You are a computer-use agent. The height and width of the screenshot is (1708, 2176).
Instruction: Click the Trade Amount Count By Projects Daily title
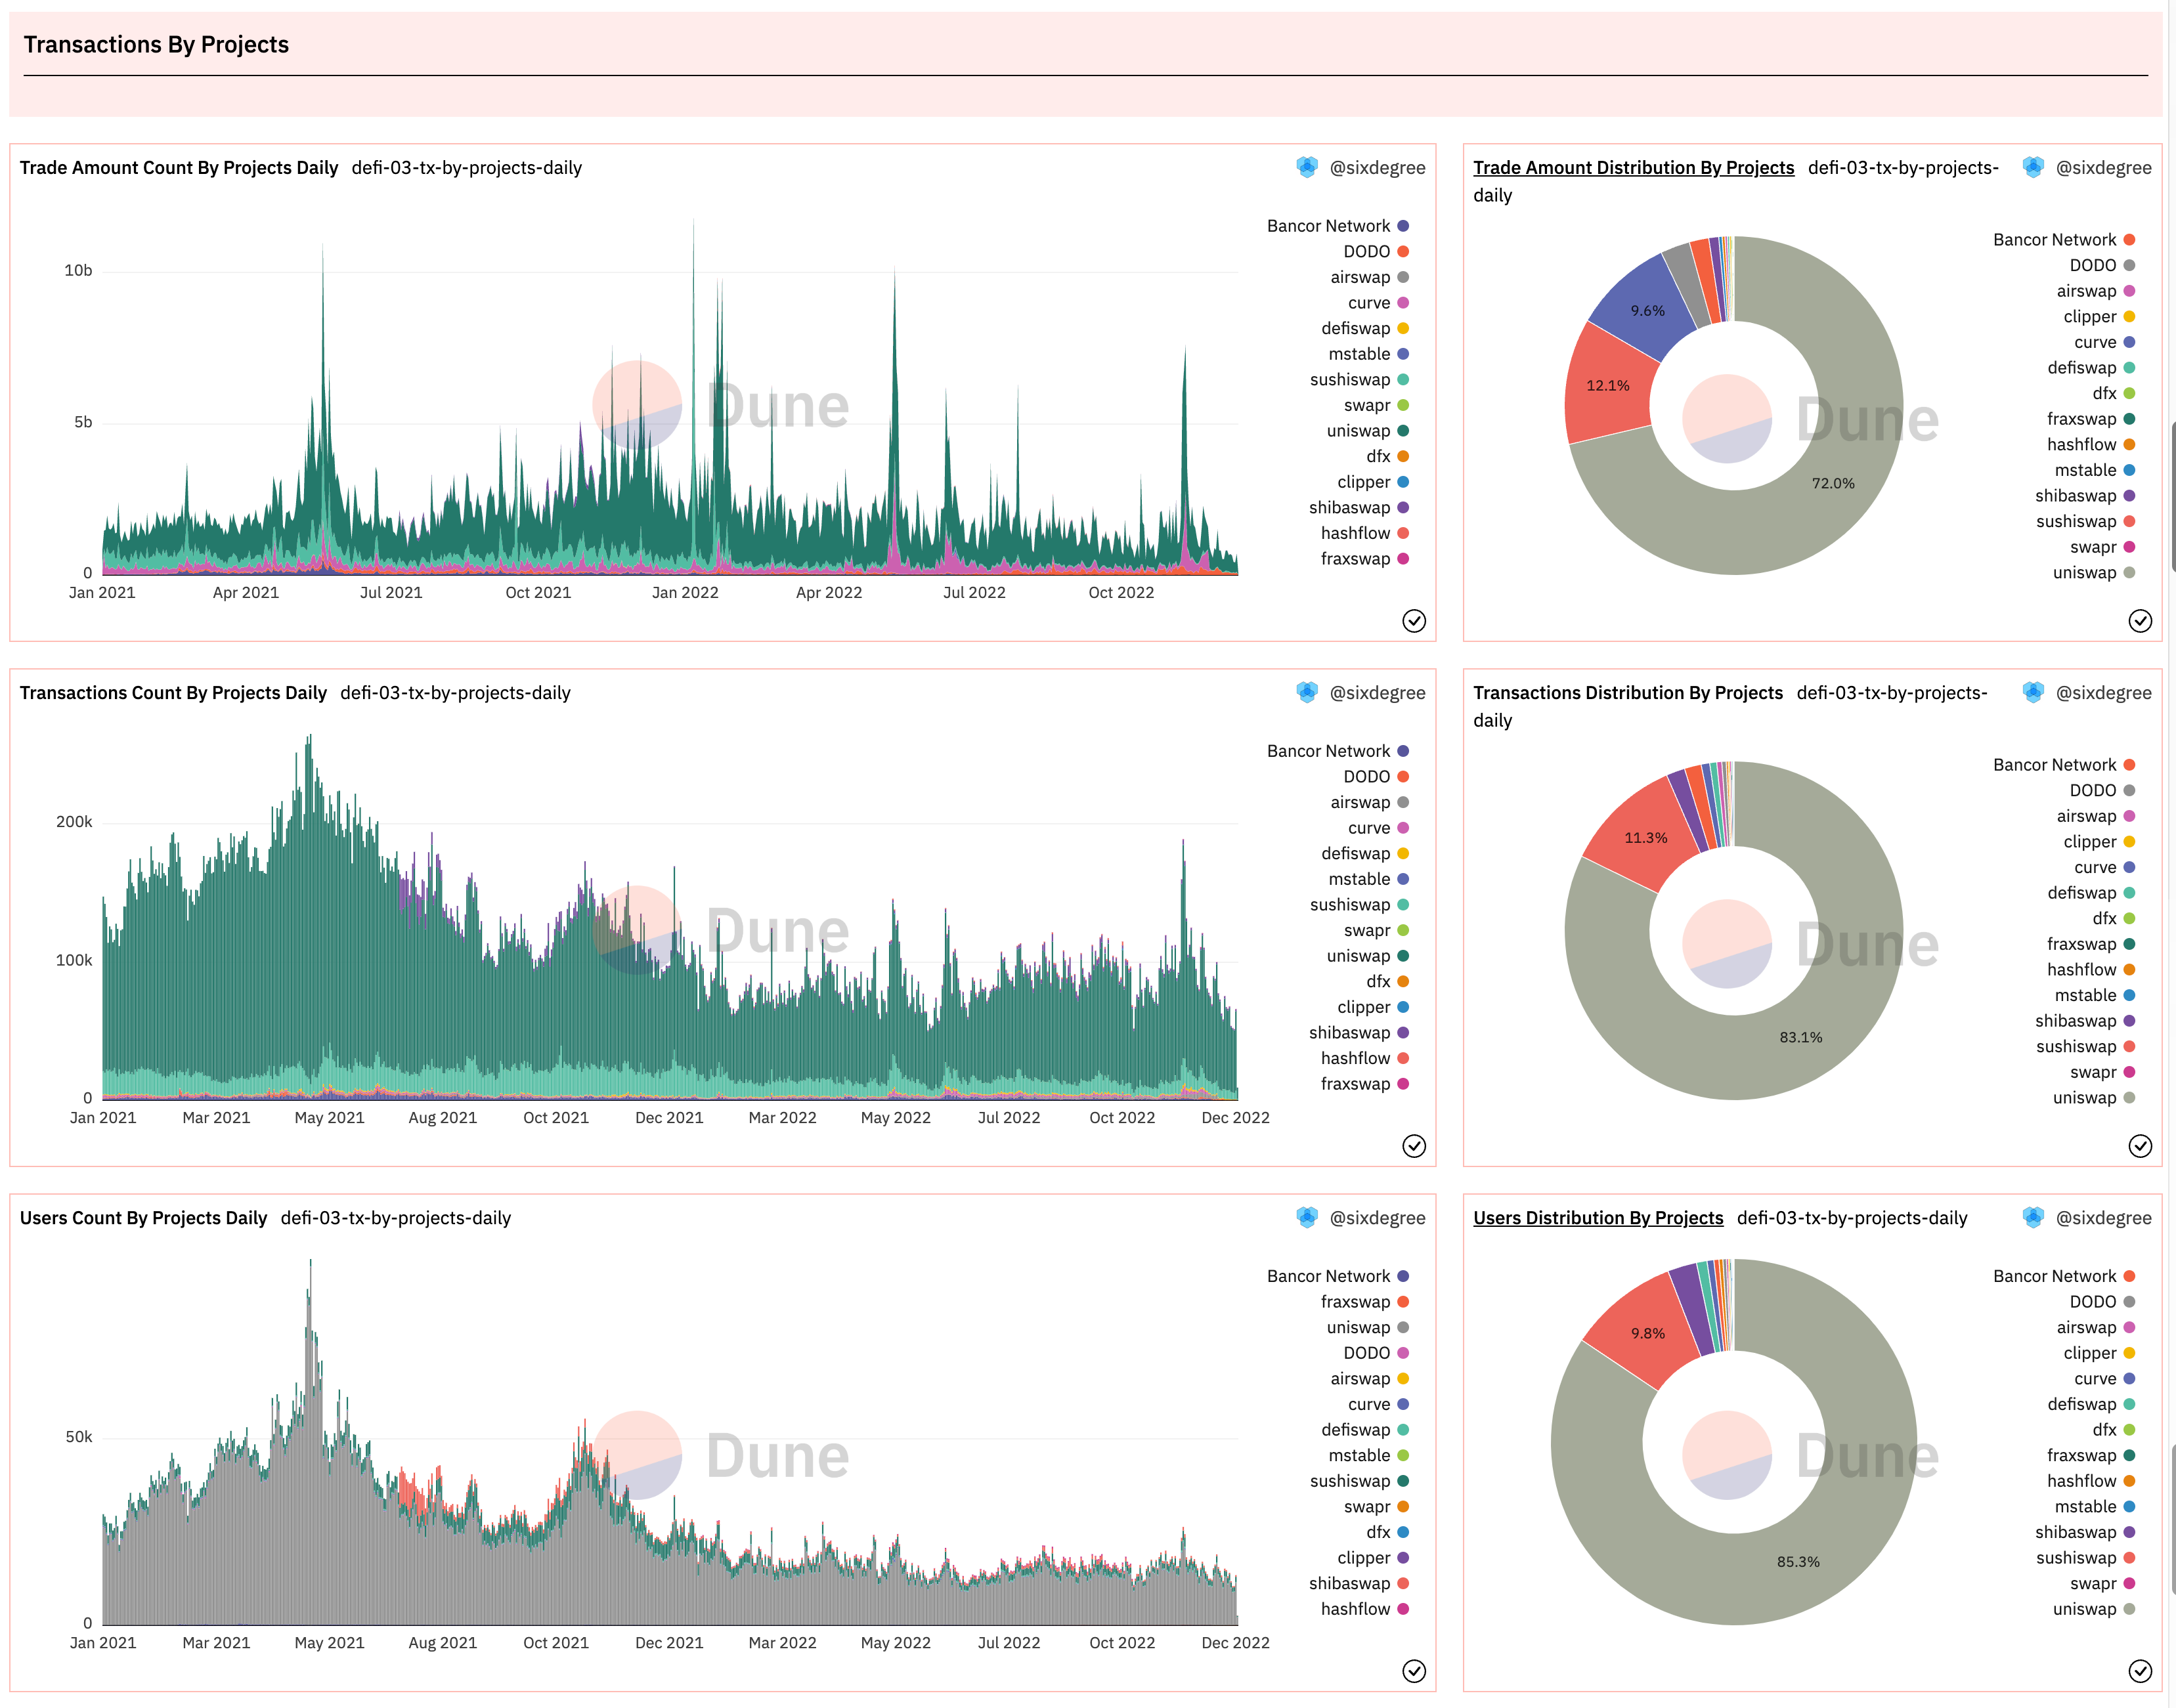tap(179, 168)
